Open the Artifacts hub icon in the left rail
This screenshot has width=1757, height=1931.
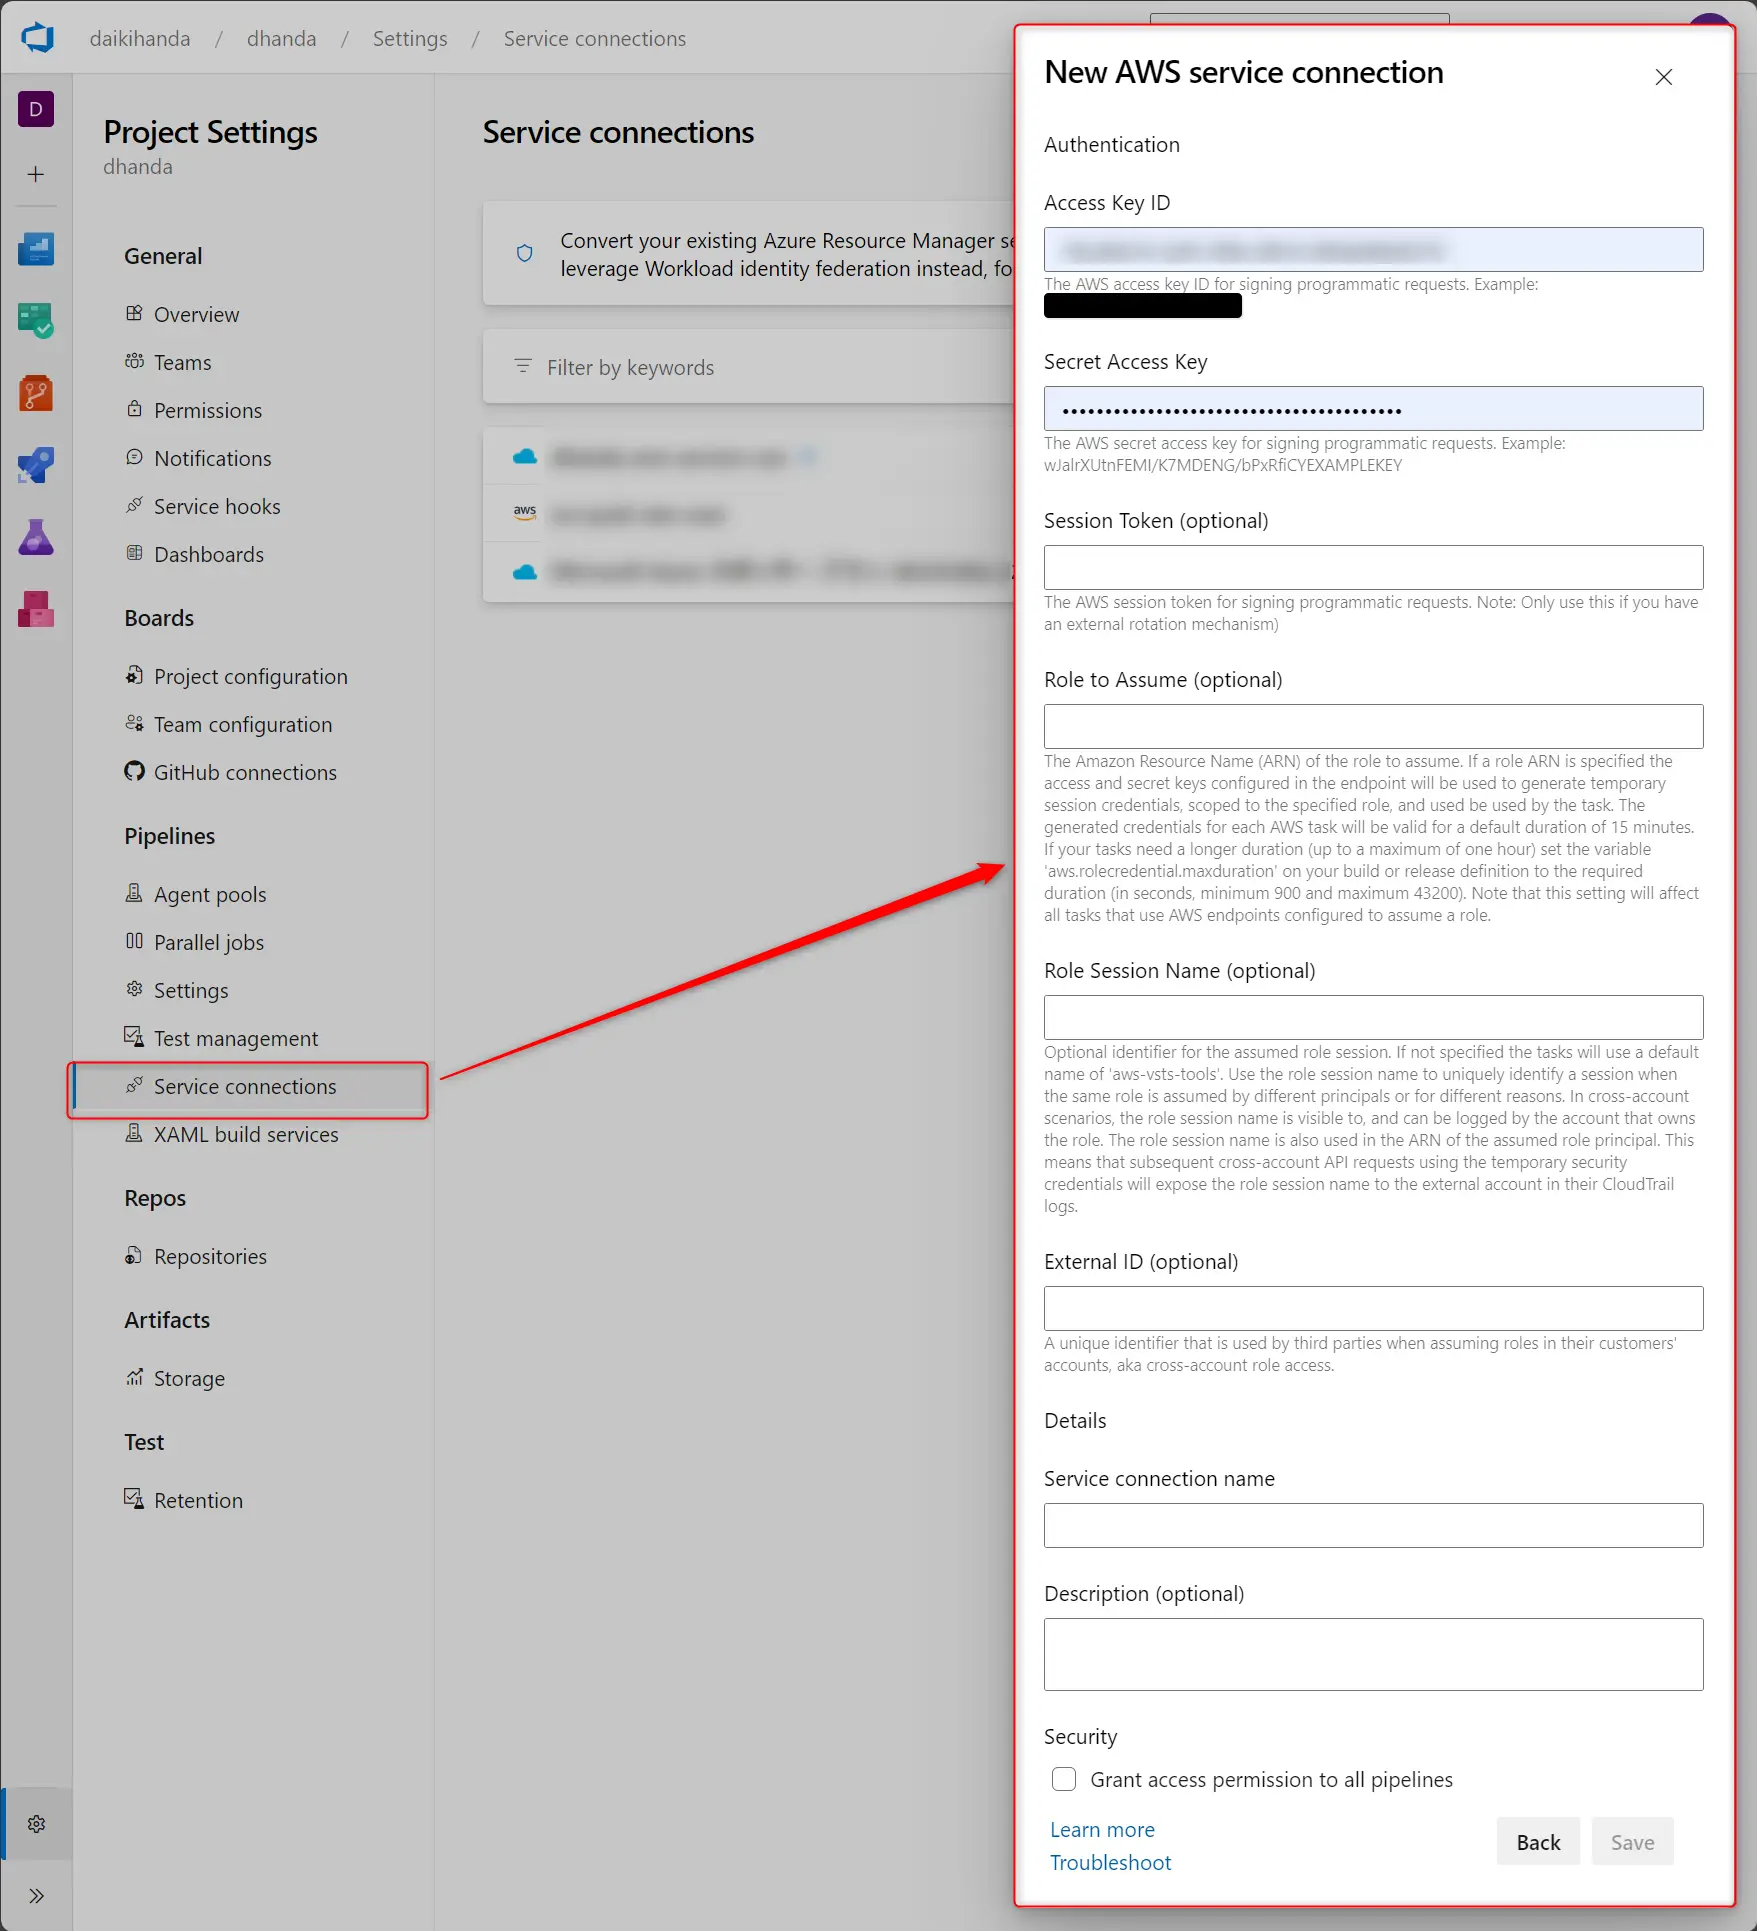[x=36, y=609]
